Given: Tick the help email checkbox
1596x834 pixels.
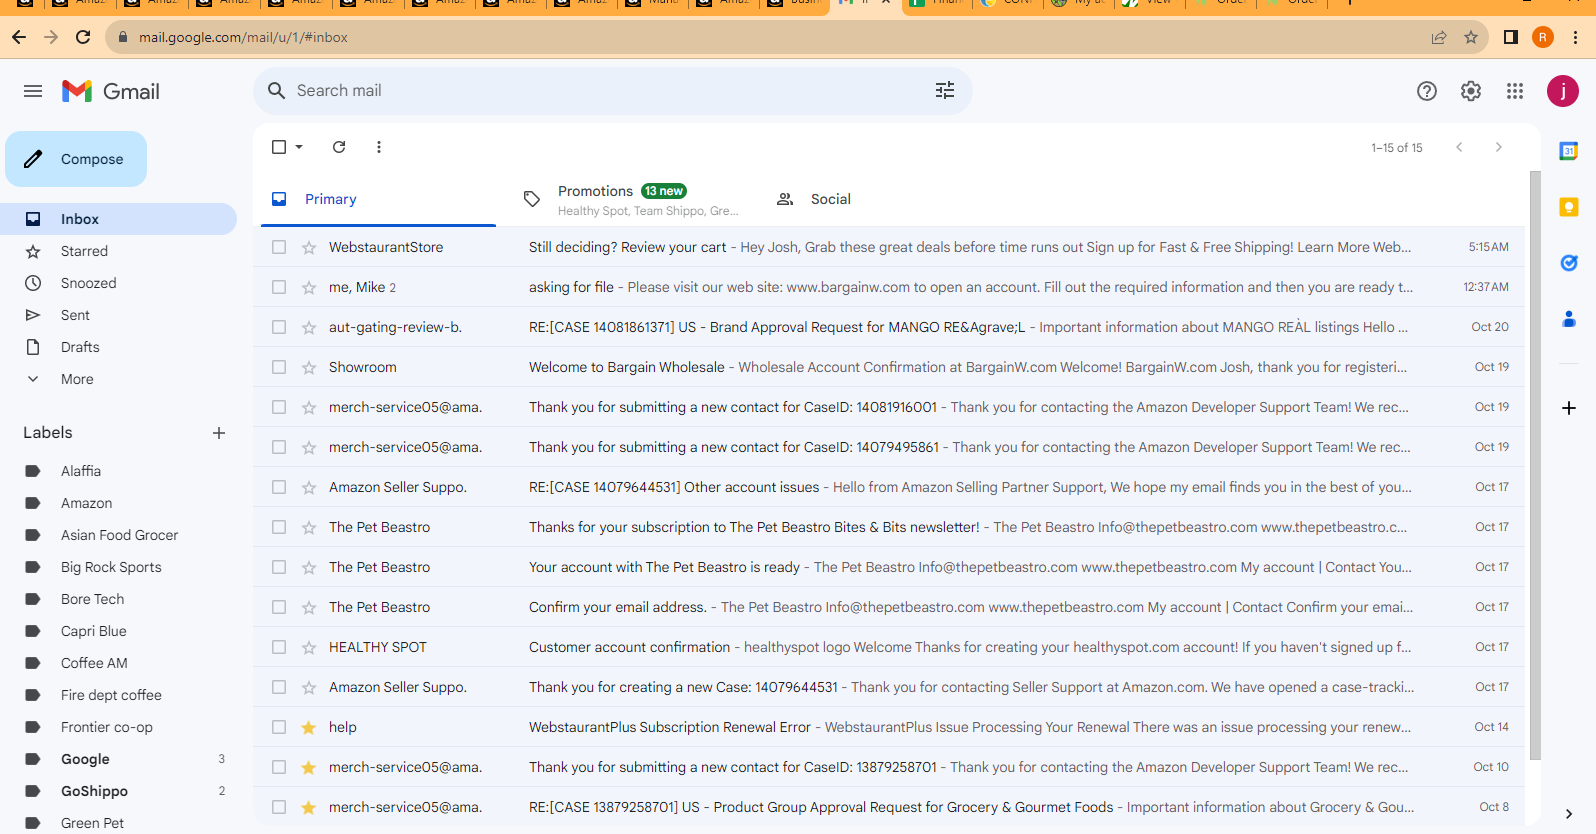Looking at the screenshot, I should 279,727.
